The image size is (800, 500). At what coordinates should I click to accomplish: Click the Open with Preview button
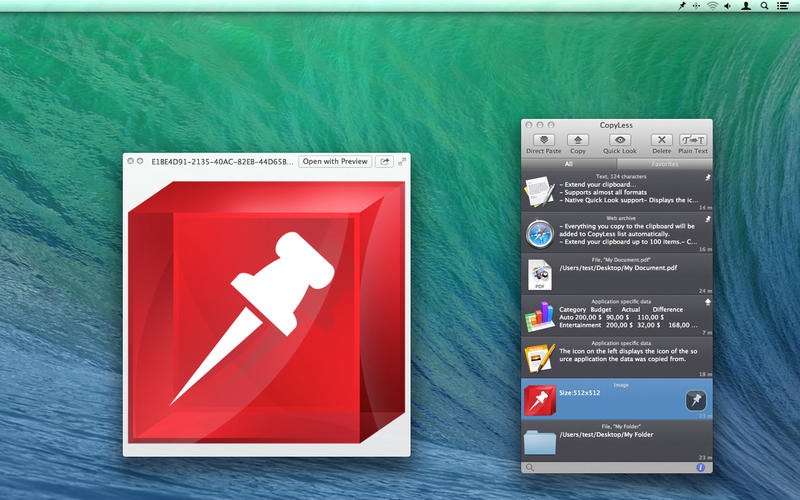[x=335, y=161]
